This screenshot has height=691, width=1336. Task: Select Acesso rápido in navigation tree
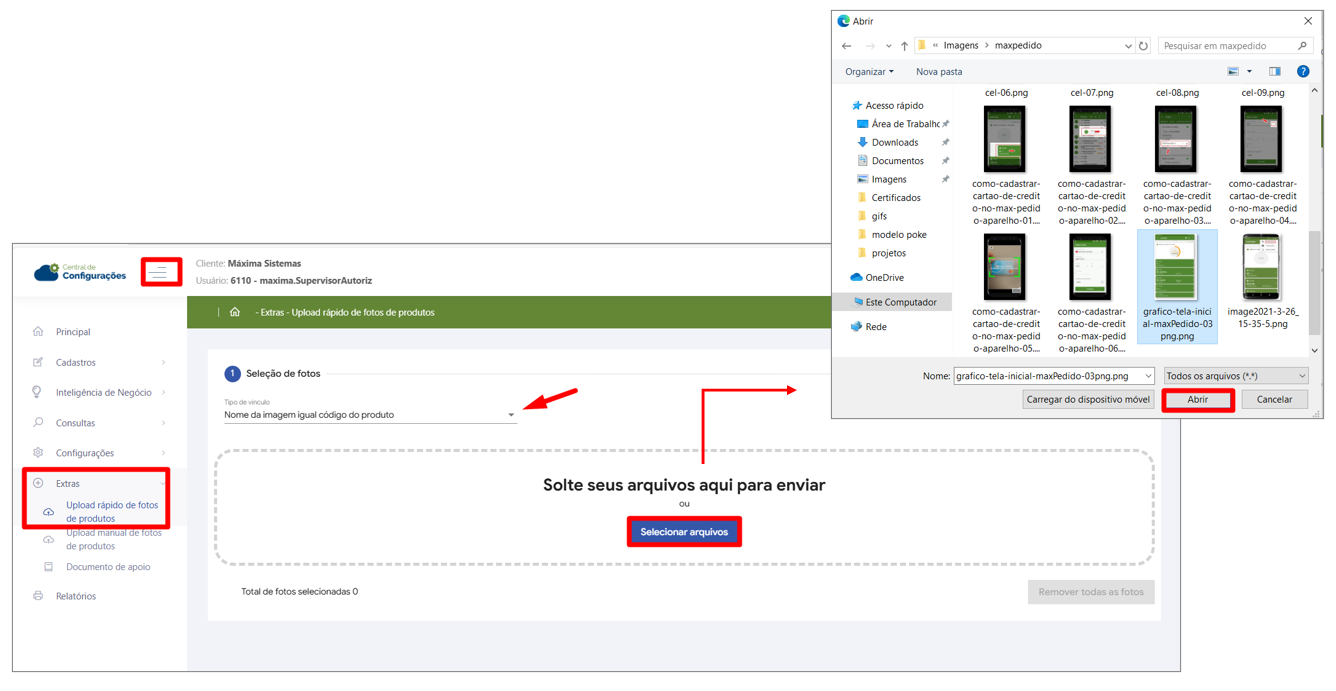(894, 105)
